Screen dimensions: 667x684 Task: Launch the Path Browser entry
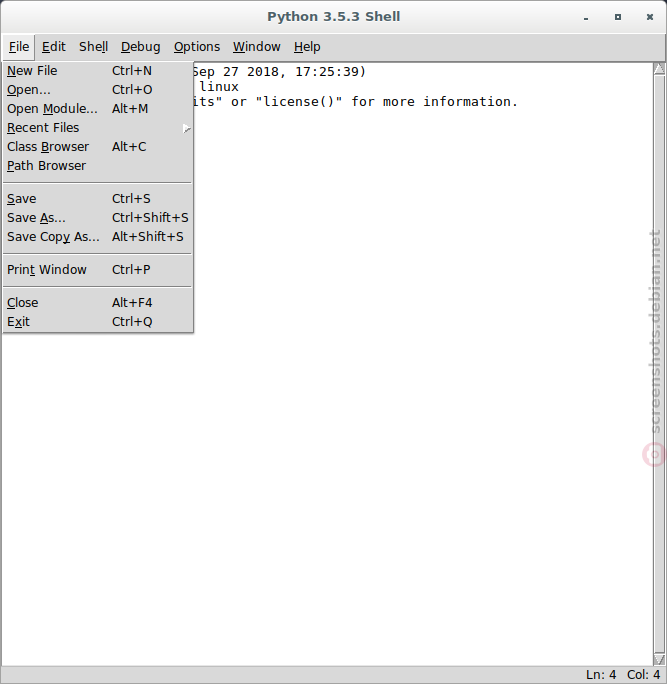98,166
